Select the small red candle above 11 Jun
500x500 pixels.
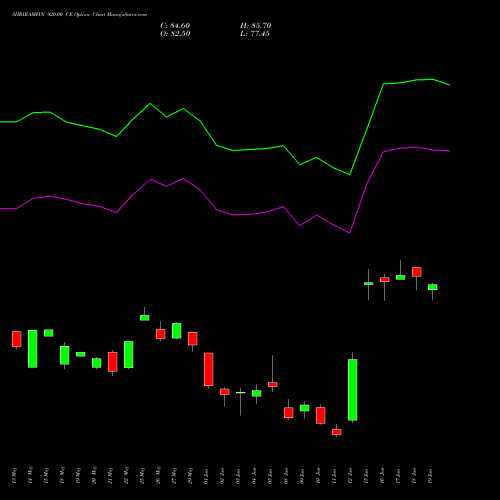click(x=337, y=432)
